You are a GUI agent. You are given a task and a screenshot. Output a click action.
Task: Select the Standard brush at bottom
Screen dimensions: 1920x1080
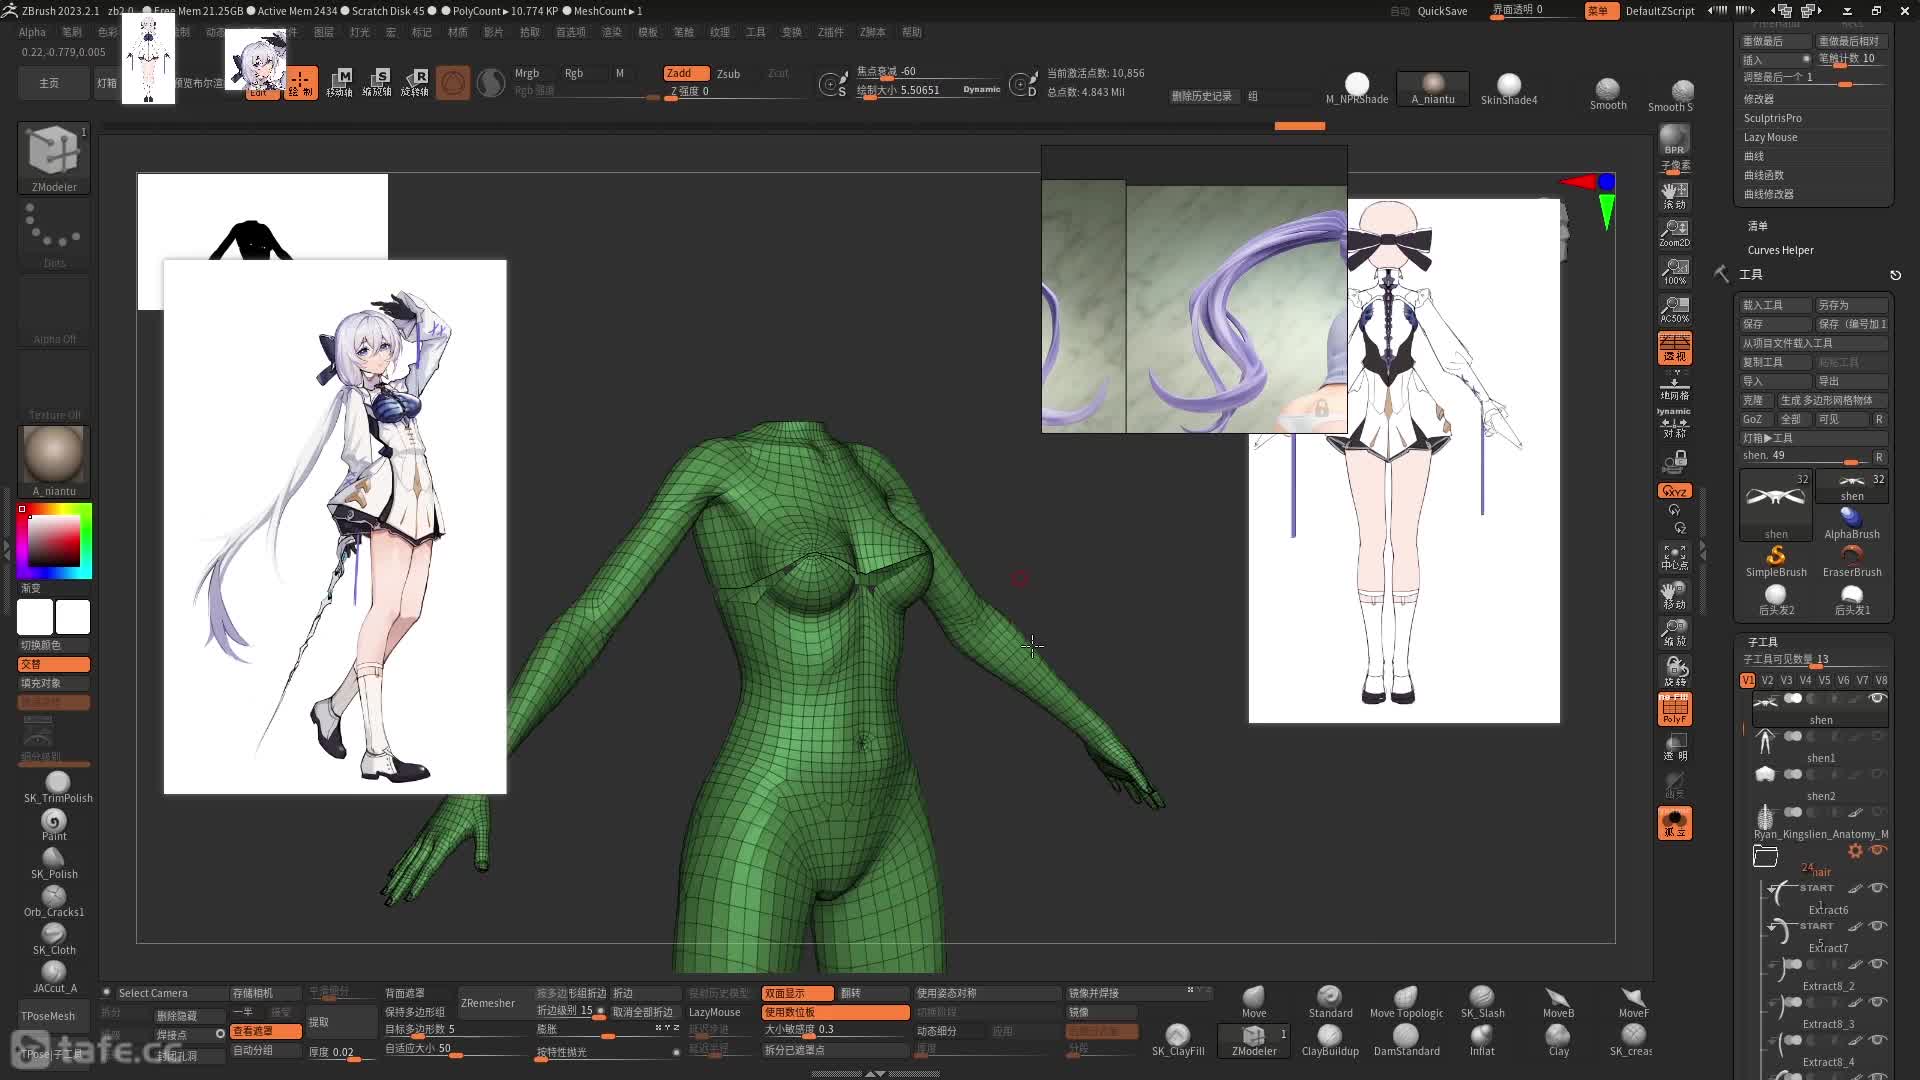click(1330, 1002)
